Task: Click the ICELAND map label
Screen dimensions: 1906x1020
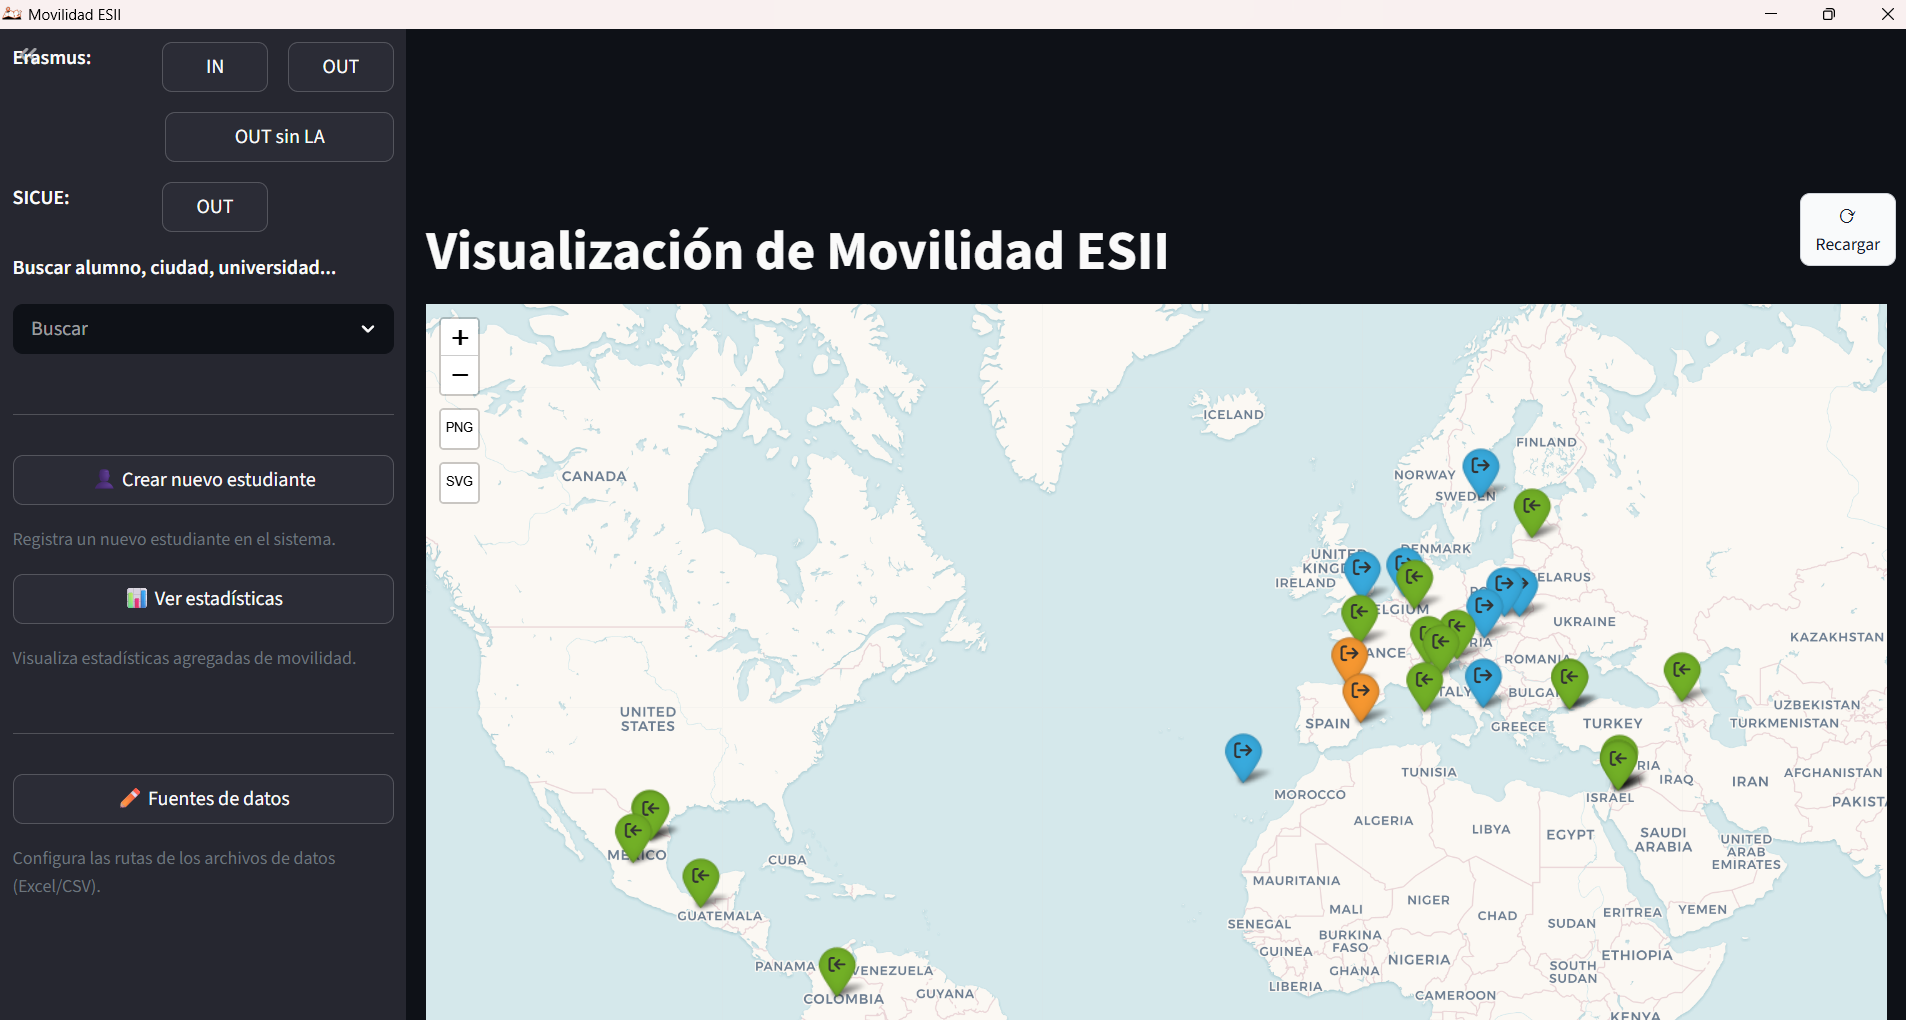Action: (x=1233, y=415)
